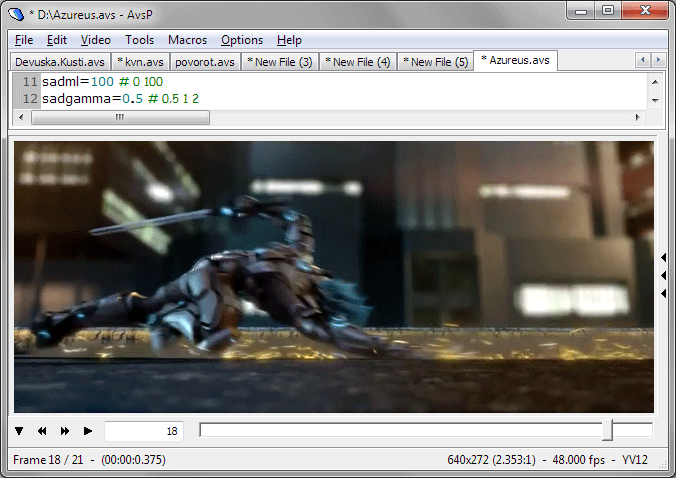The image size is (676, 478).
Task: Switch to the New File (4) tab
Action: click(357, 62)
